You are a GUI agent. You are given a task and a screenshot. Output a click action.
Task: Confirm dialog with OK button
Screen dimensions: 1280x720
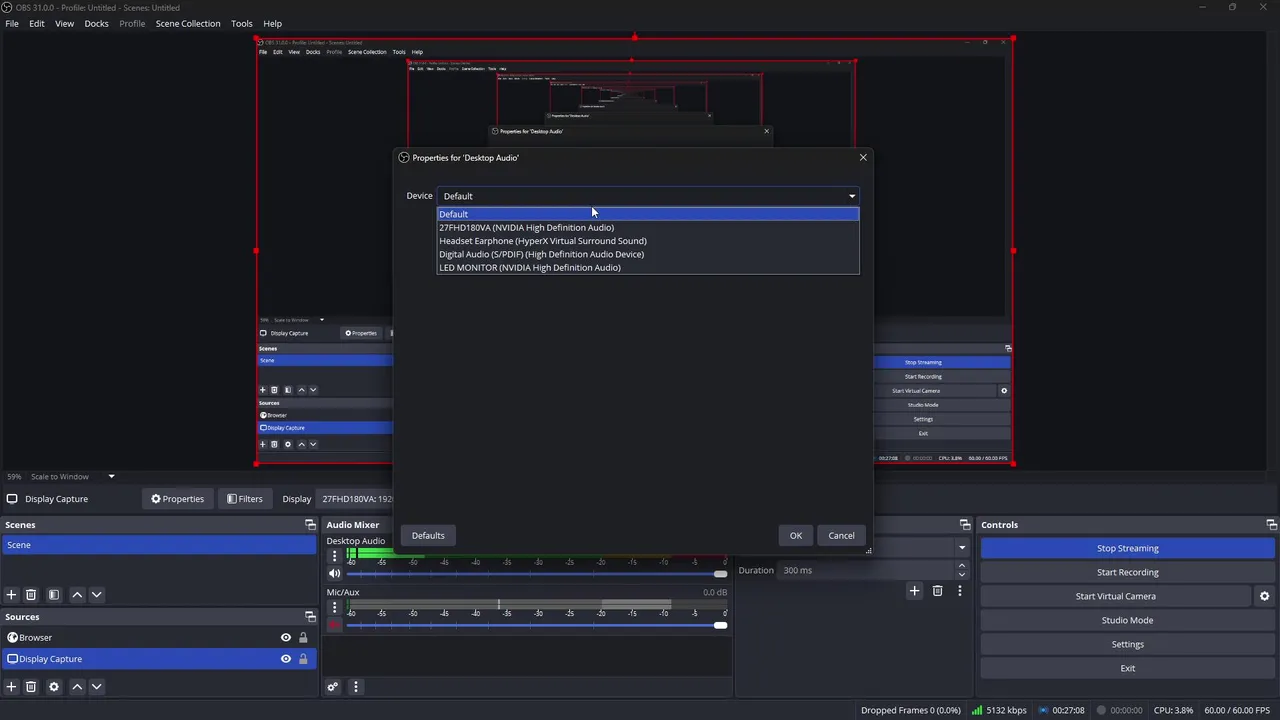[x=796, y=535]
